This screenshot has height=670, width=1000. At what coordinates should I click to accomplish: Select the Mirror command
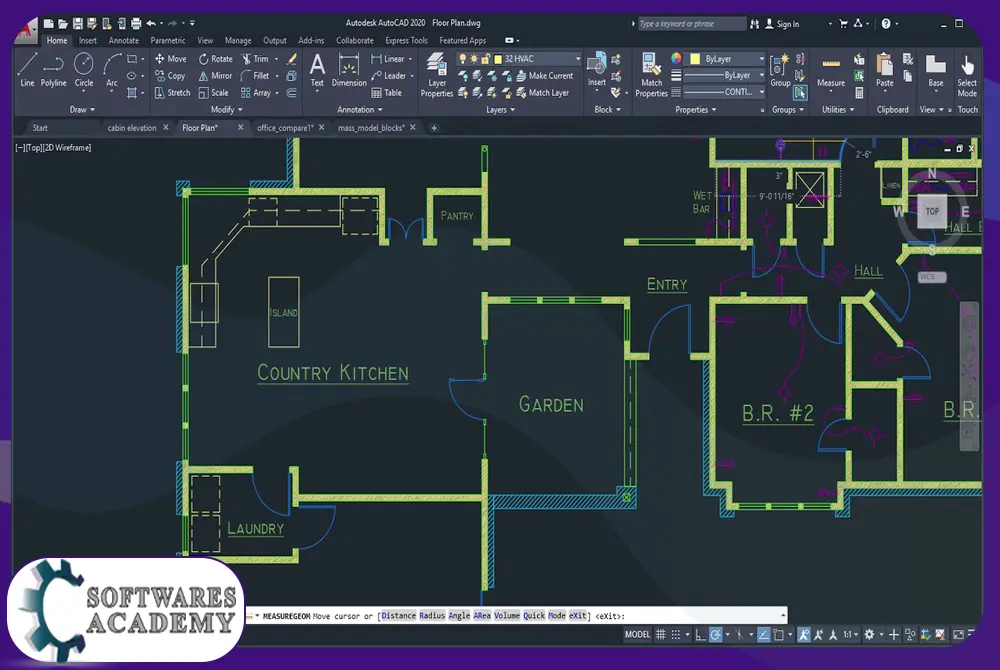click(215, 76)
